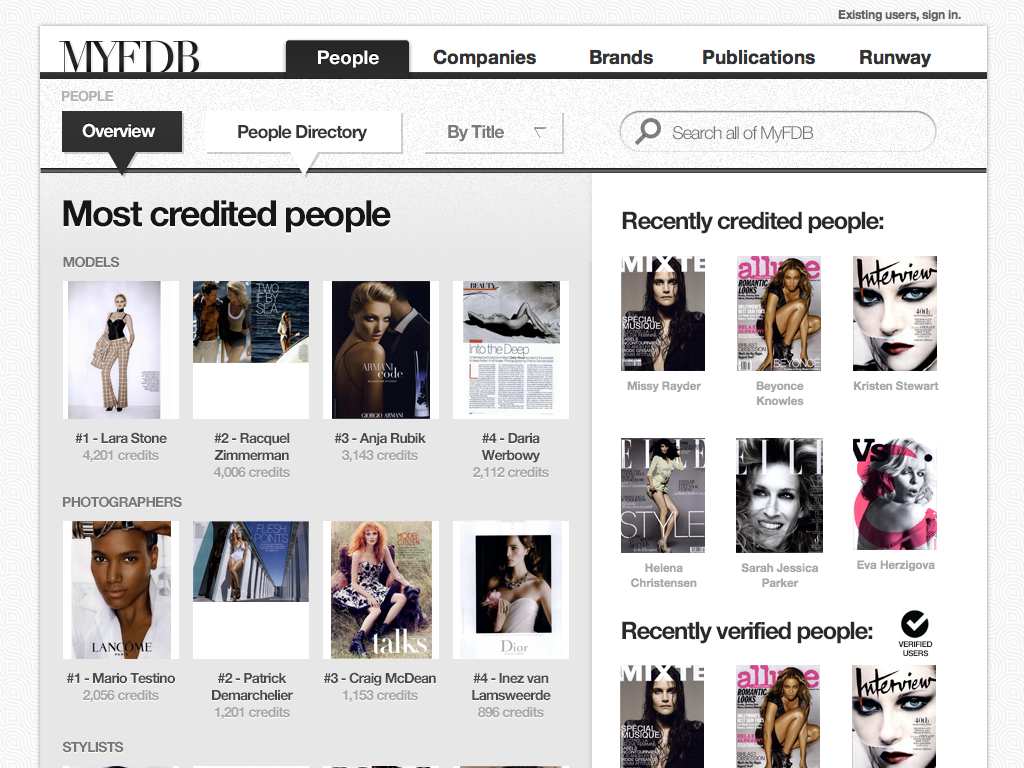Open the People tab
Image resolution: width=1024 pixels, height=768 pixels.
tap(347, 57)
